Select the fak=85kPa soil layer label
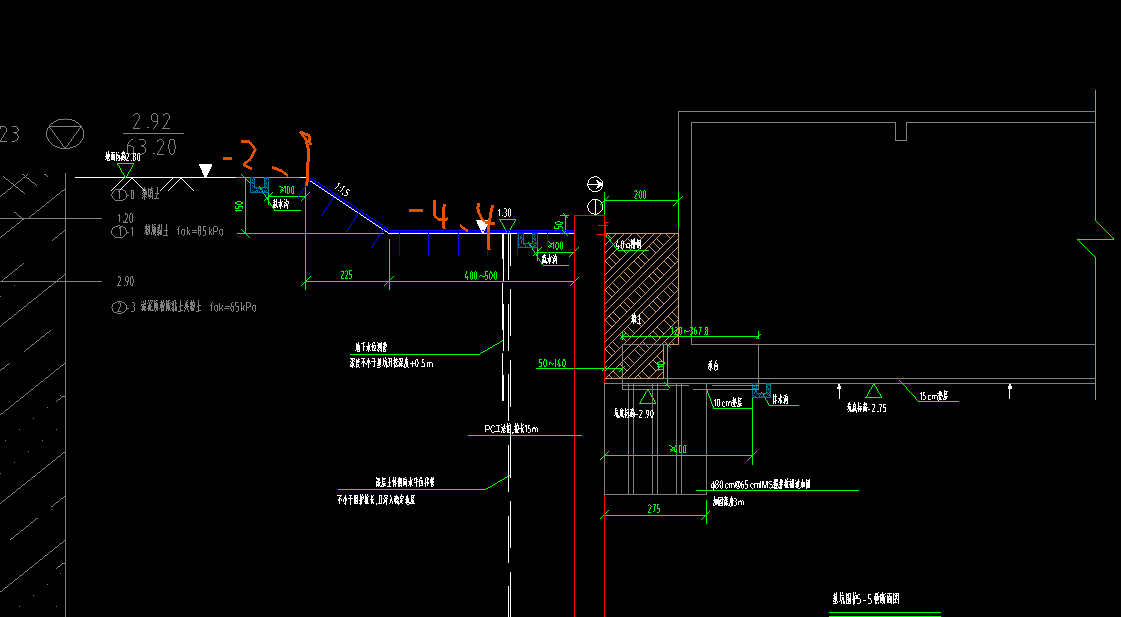Image resolution: width=1121 pixels, height=617 pixels. pyautogui.click(x=199, y=232)
